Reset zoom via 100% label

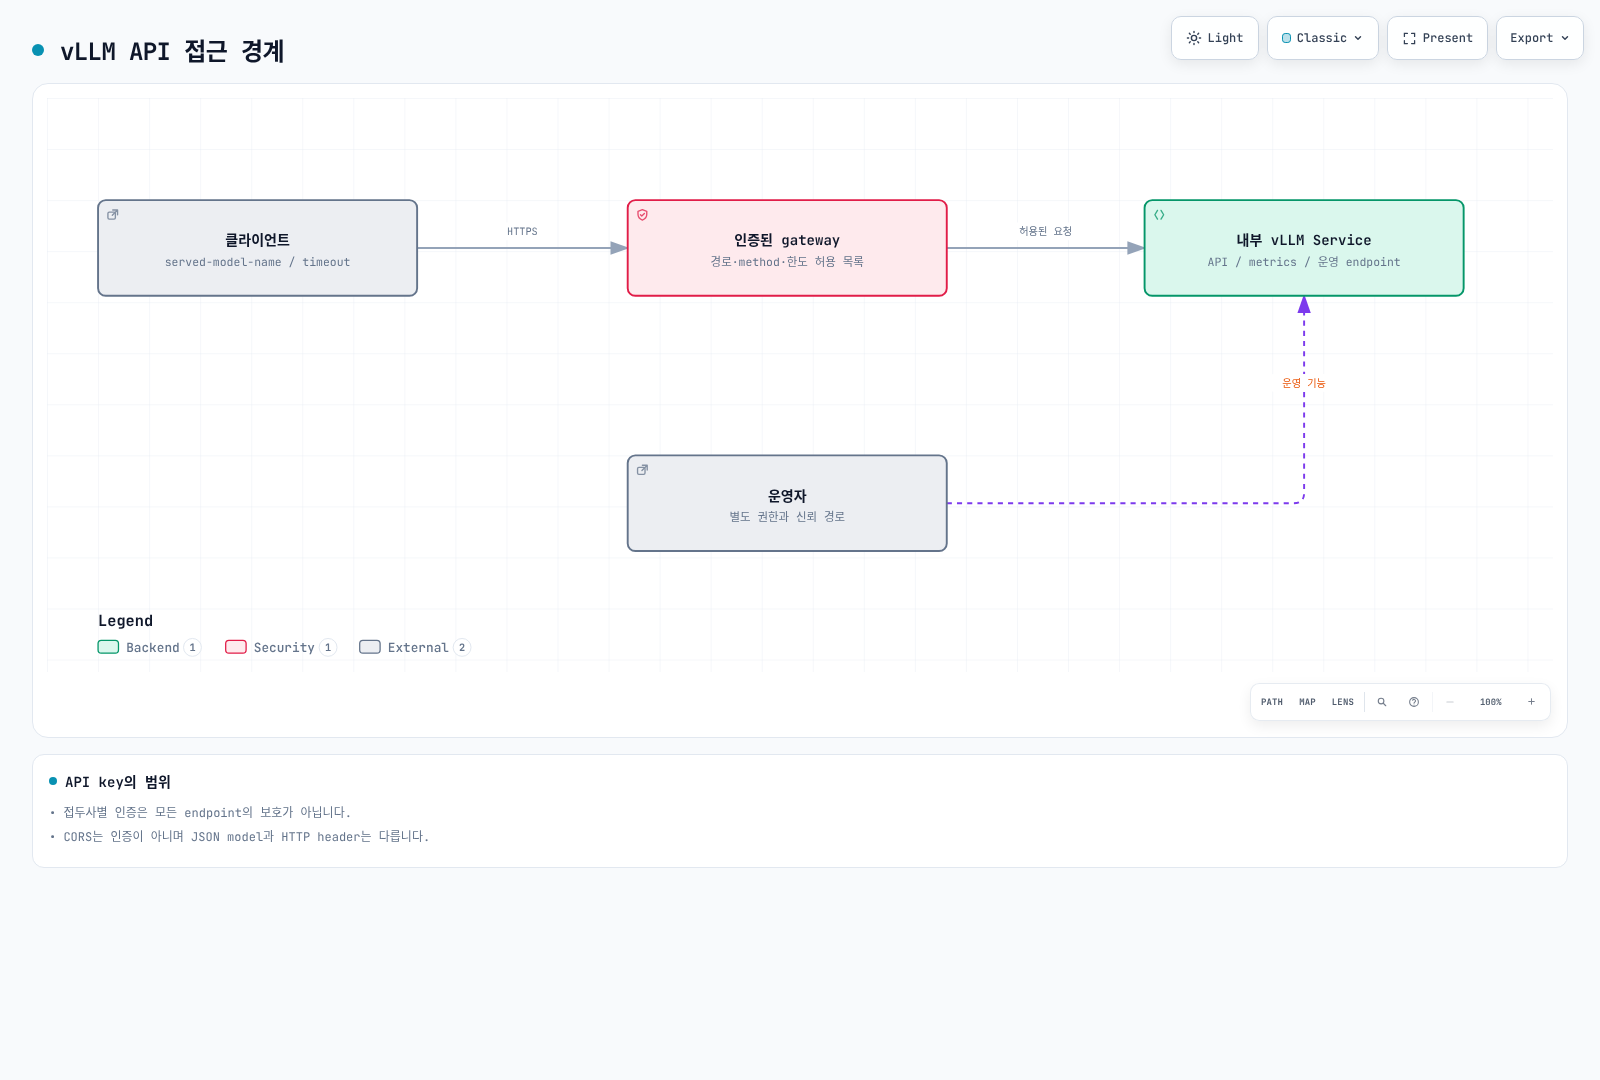1491,702
